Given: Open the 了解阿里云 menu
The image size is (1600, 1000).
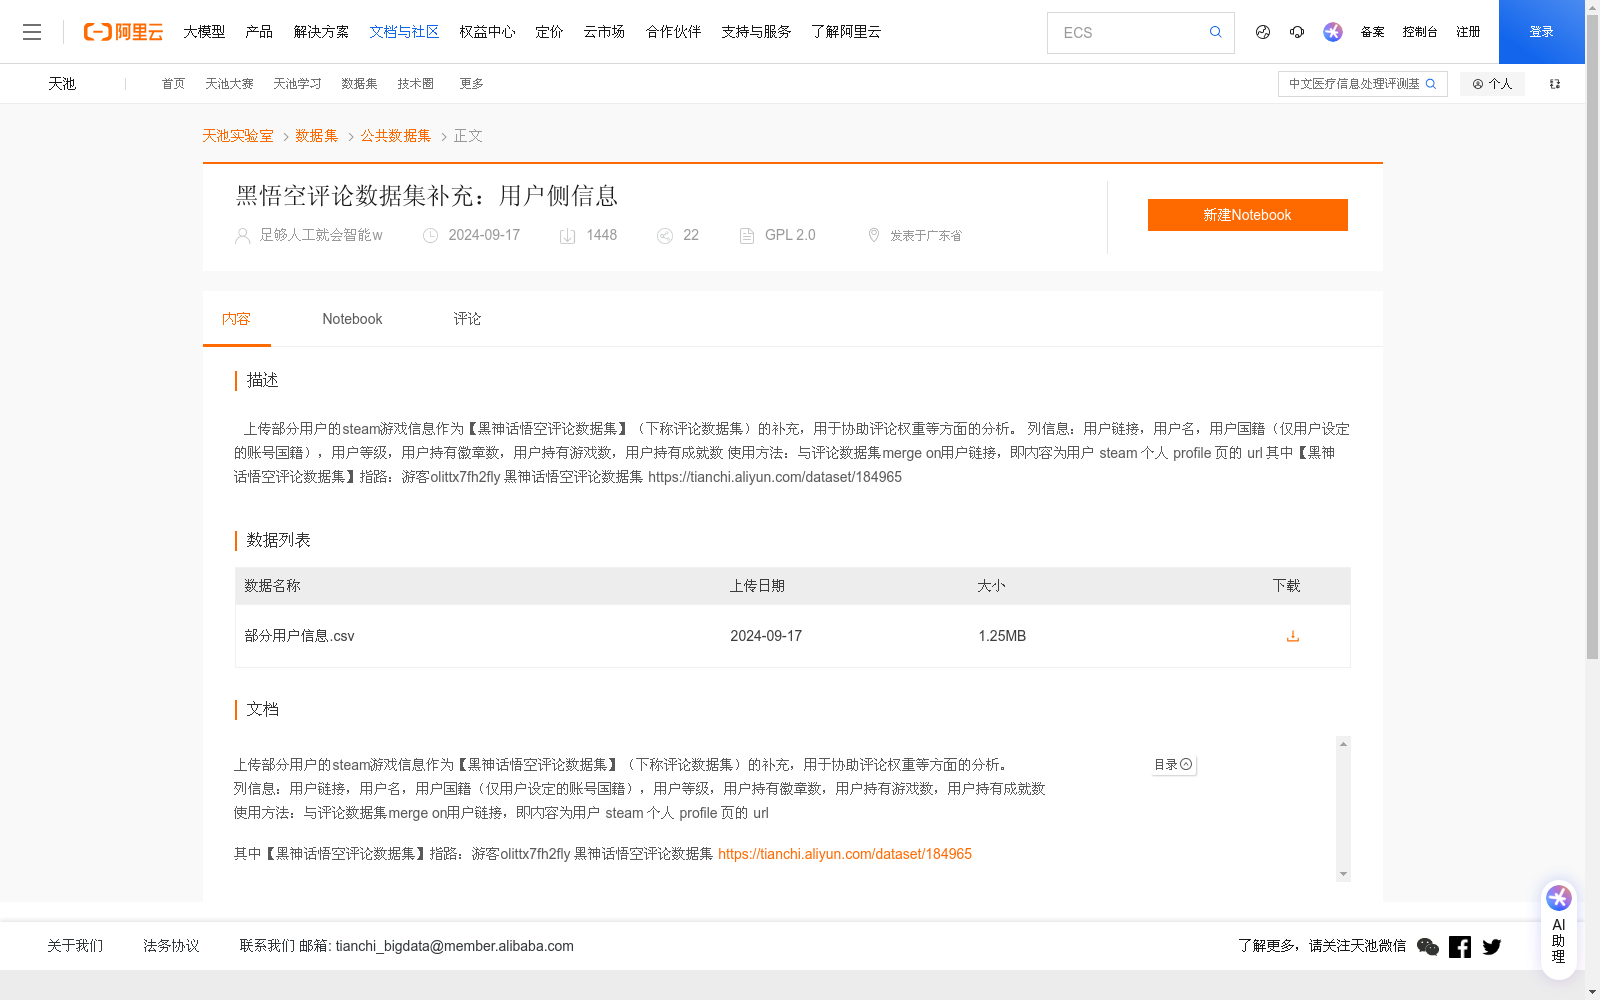Looking at the screenshot, I should pyautogui.click(x=846, y=32).
